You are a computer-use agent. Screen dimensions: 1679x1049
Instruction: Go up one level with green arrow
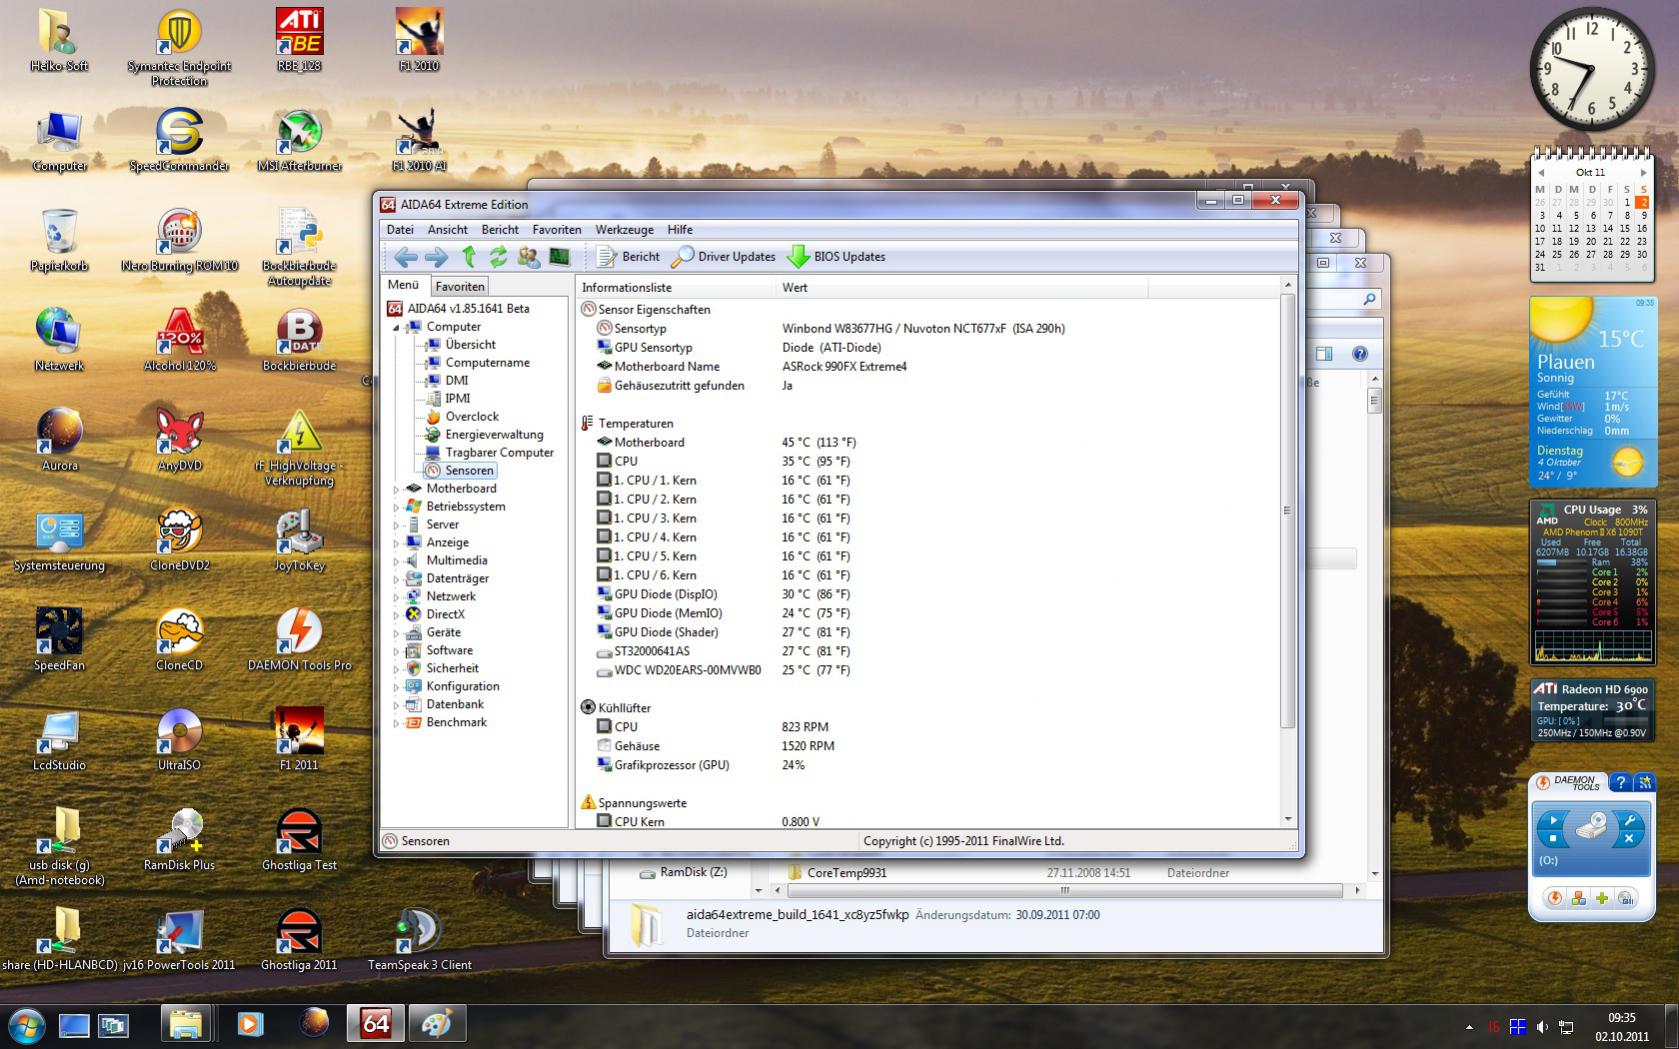pyautogui.click(x=468, y=257)
